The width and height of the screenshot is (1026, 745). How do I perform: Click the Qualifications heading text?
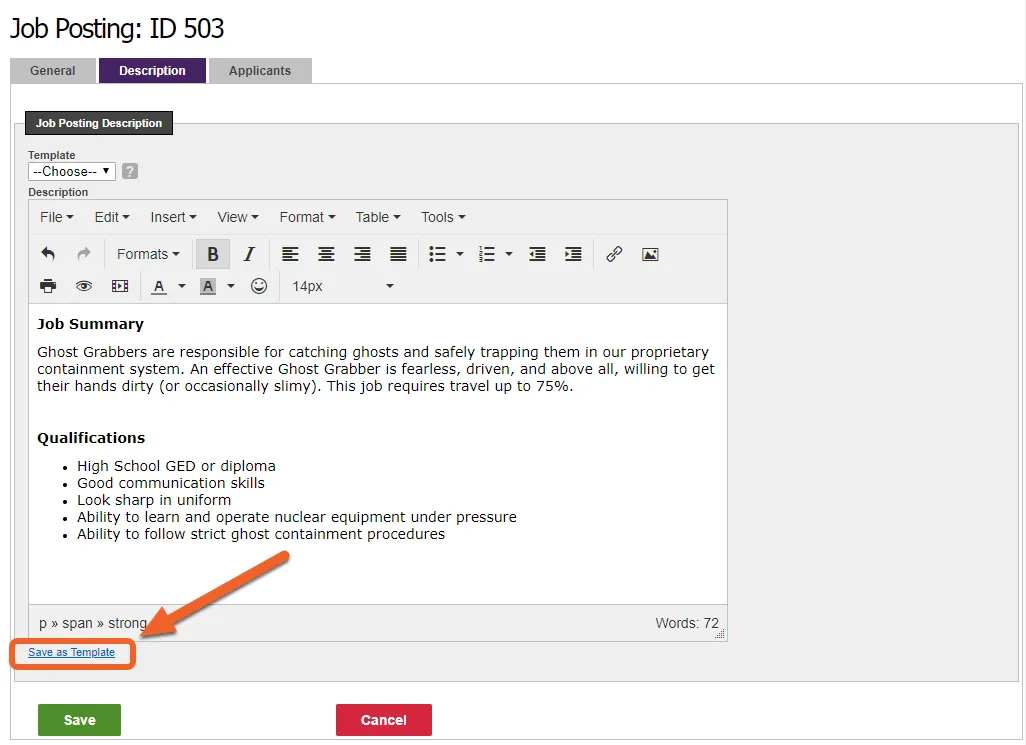[x=91, y=438]
